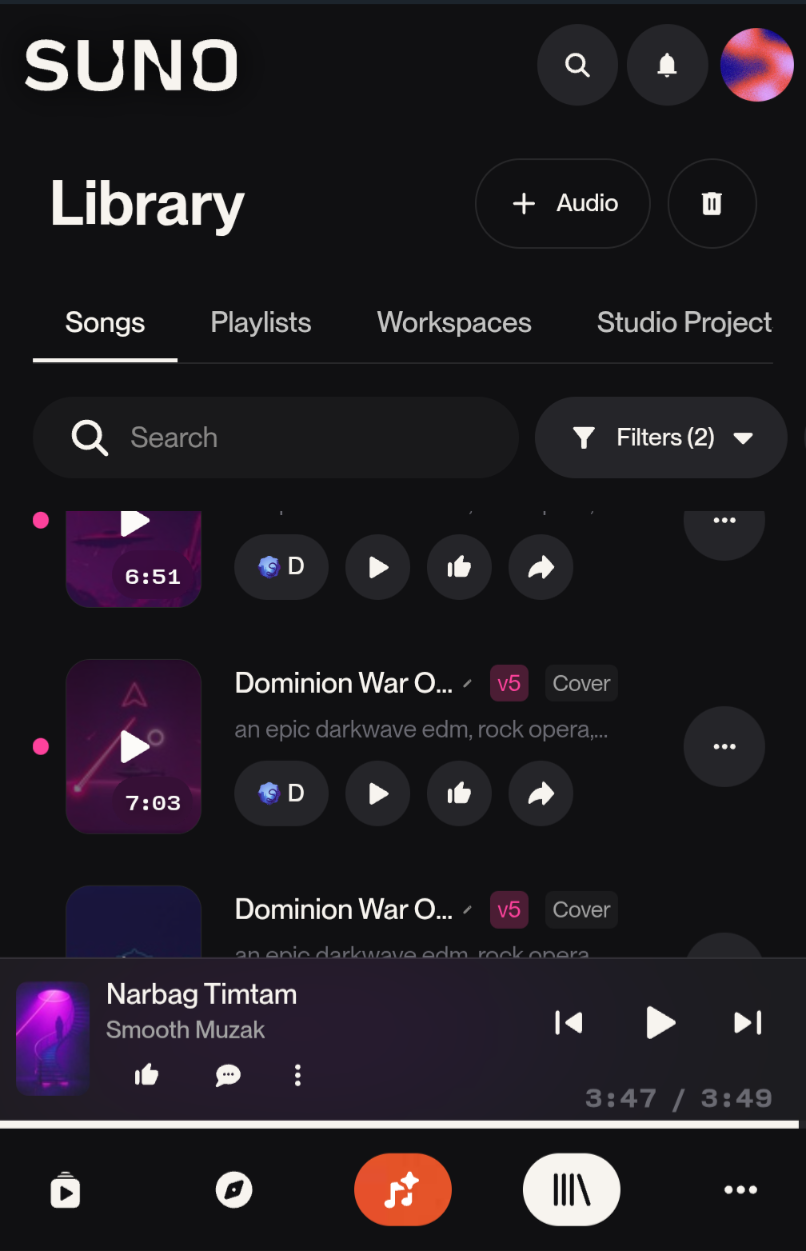Open Explore compass in bottom nav
Screen dimensions: 806x1251
234,1190
